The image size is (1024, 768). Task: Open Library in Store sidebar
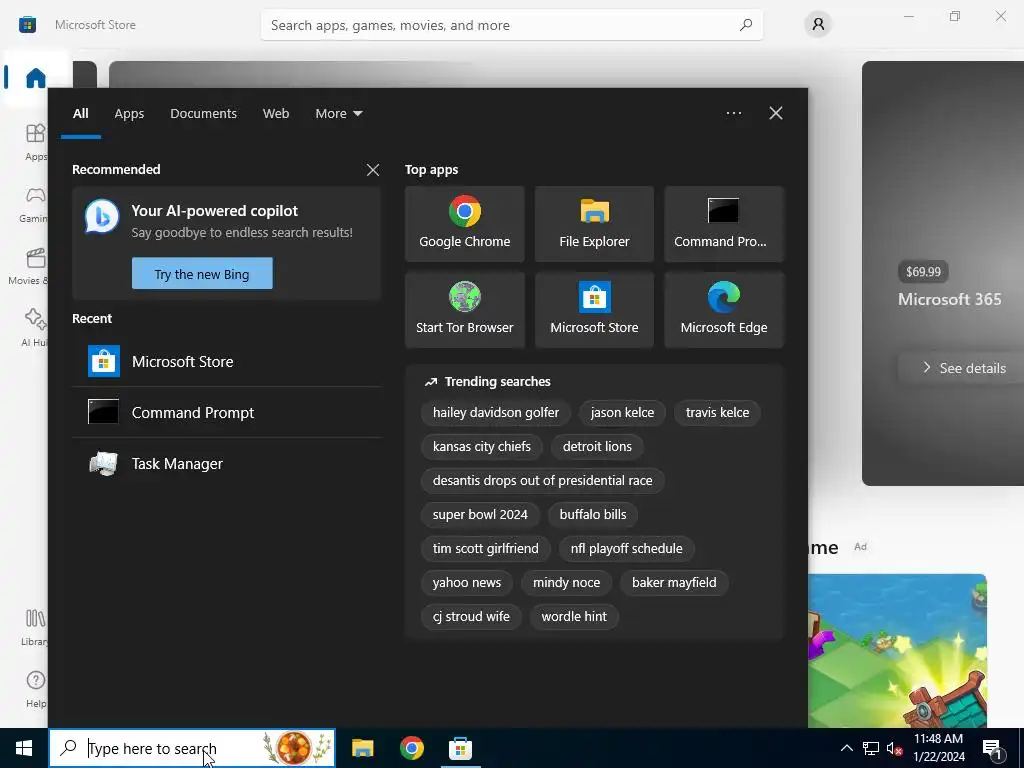pyautogui.click(x=35, y=627)
